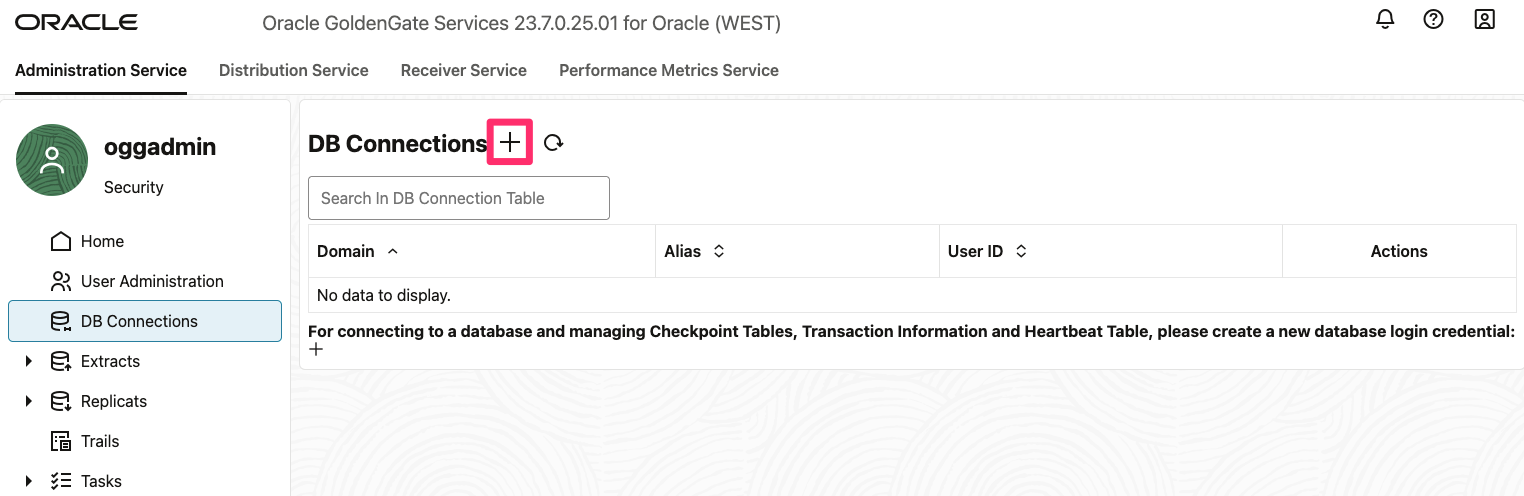This screenshot has width=1524, height=496.
Task: Refresh the DB Connections list
Action: [553, 144]
